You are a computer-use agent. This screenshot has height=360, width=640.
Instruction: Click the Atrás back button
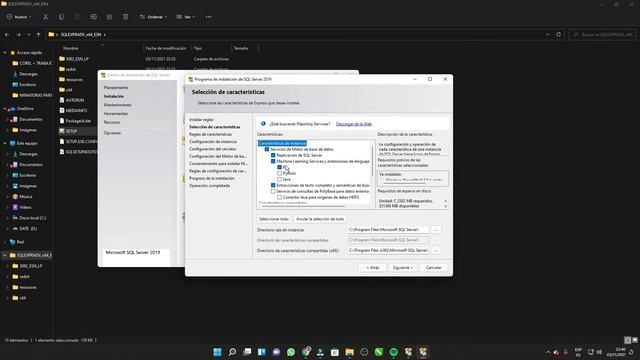pos(373,268)
